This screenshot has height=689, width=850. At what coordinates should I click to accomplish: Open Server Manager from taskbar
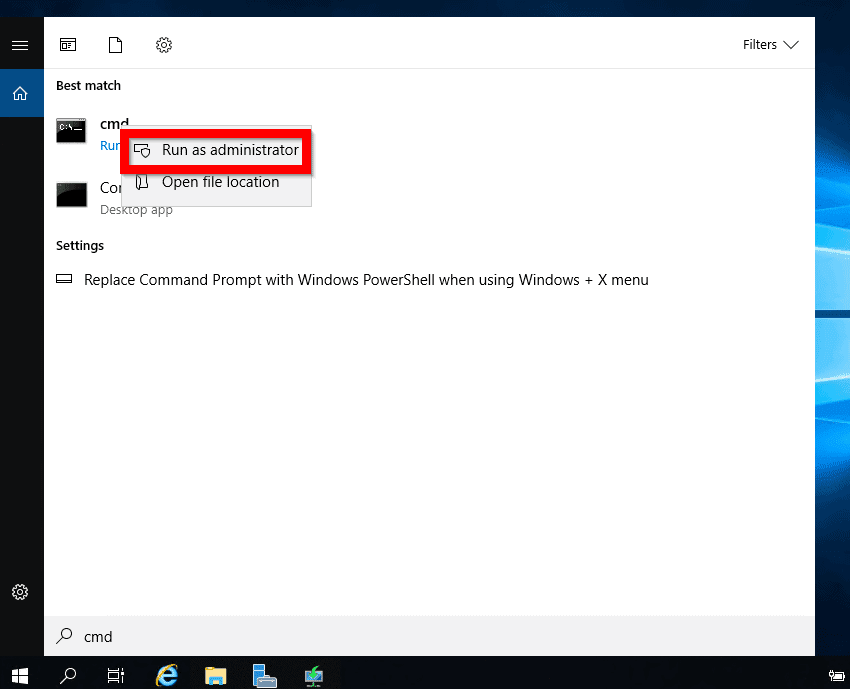click(265, 676)
